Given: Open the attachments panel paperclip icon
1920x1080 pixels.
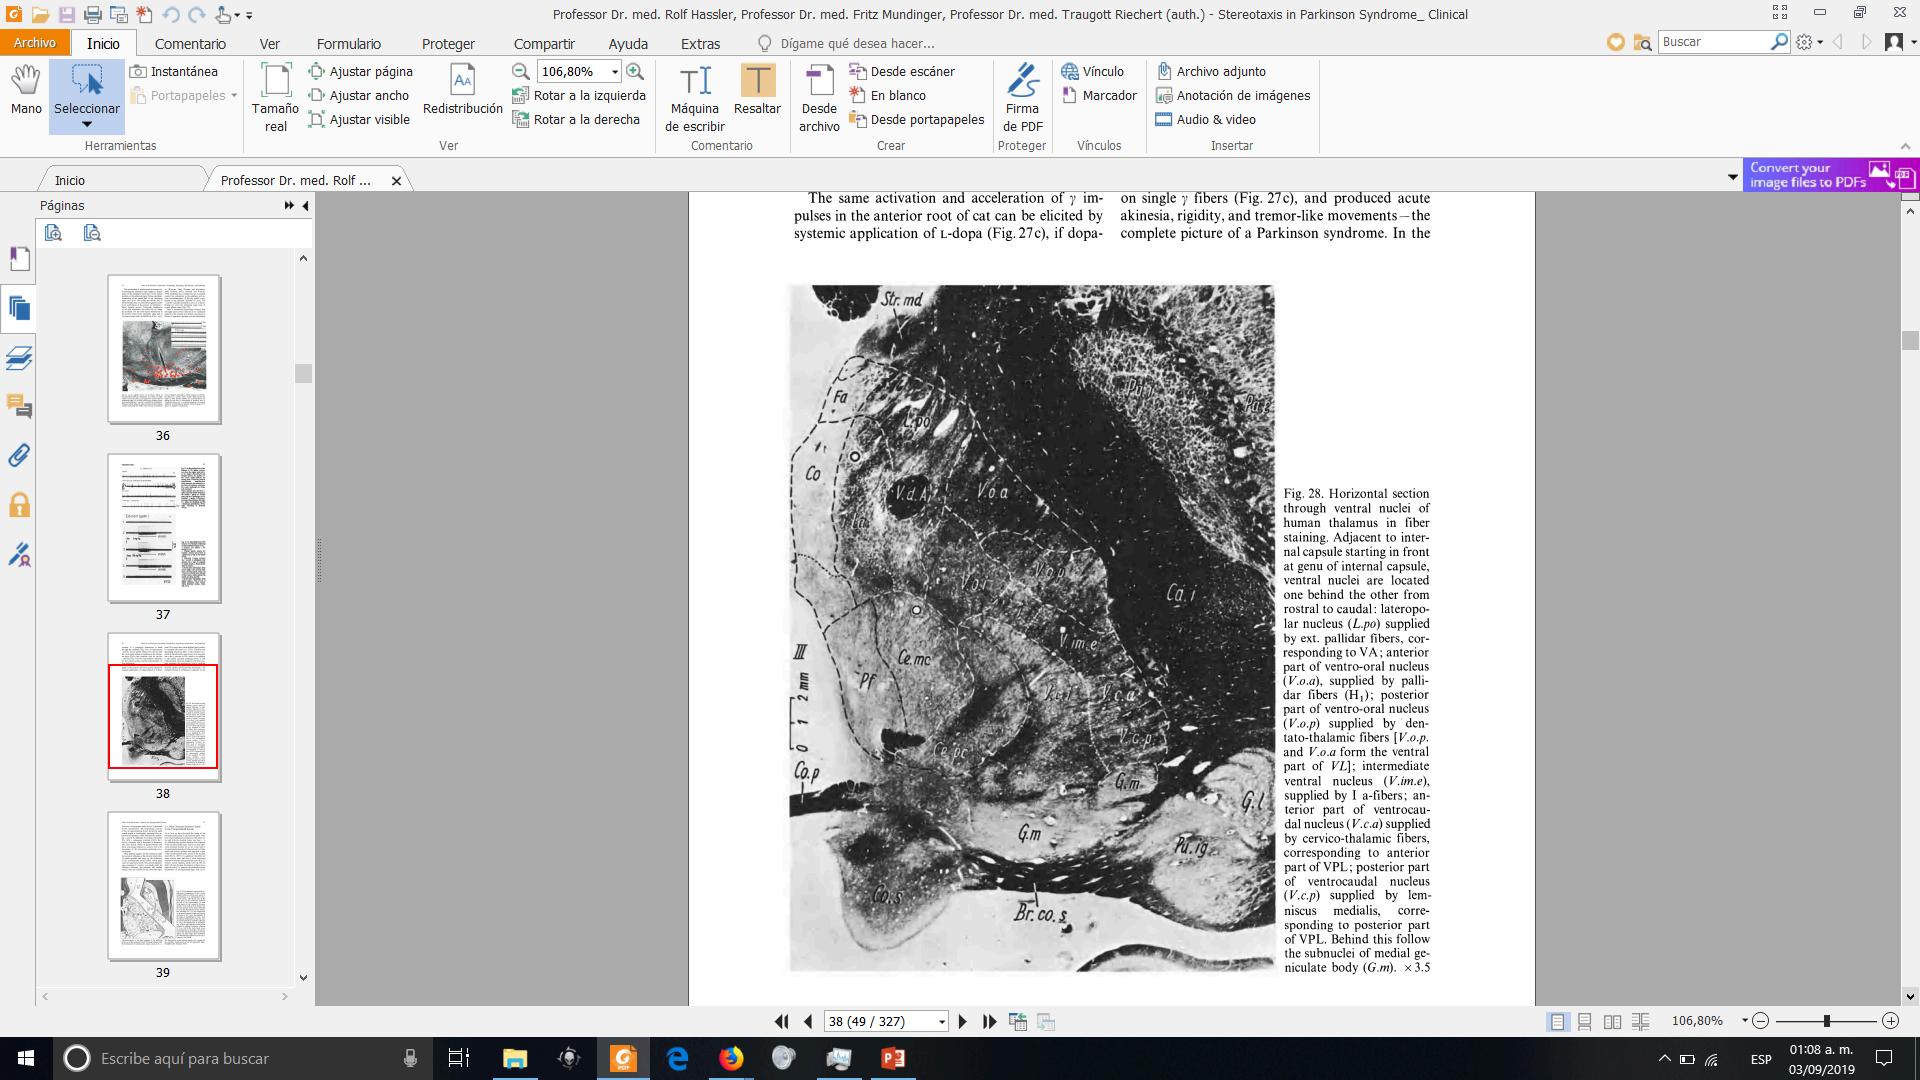Looking at the screenshot, I should coord(19,456).
